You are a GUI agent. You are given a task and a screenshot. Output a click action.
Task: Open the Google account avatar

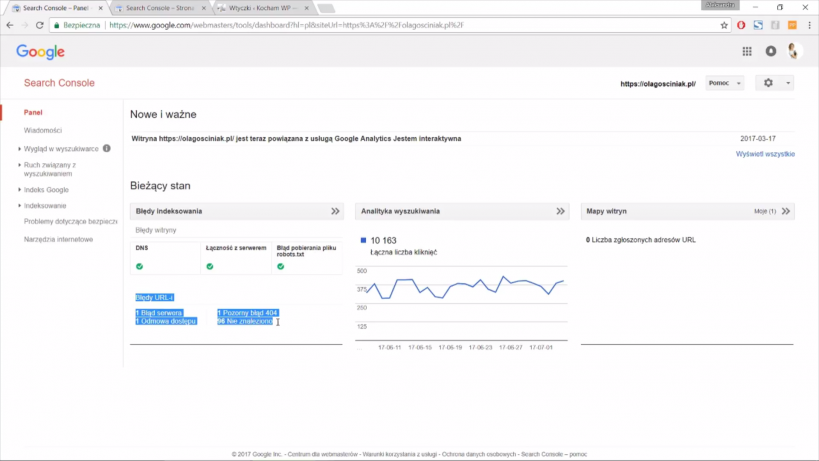[794, 51]
